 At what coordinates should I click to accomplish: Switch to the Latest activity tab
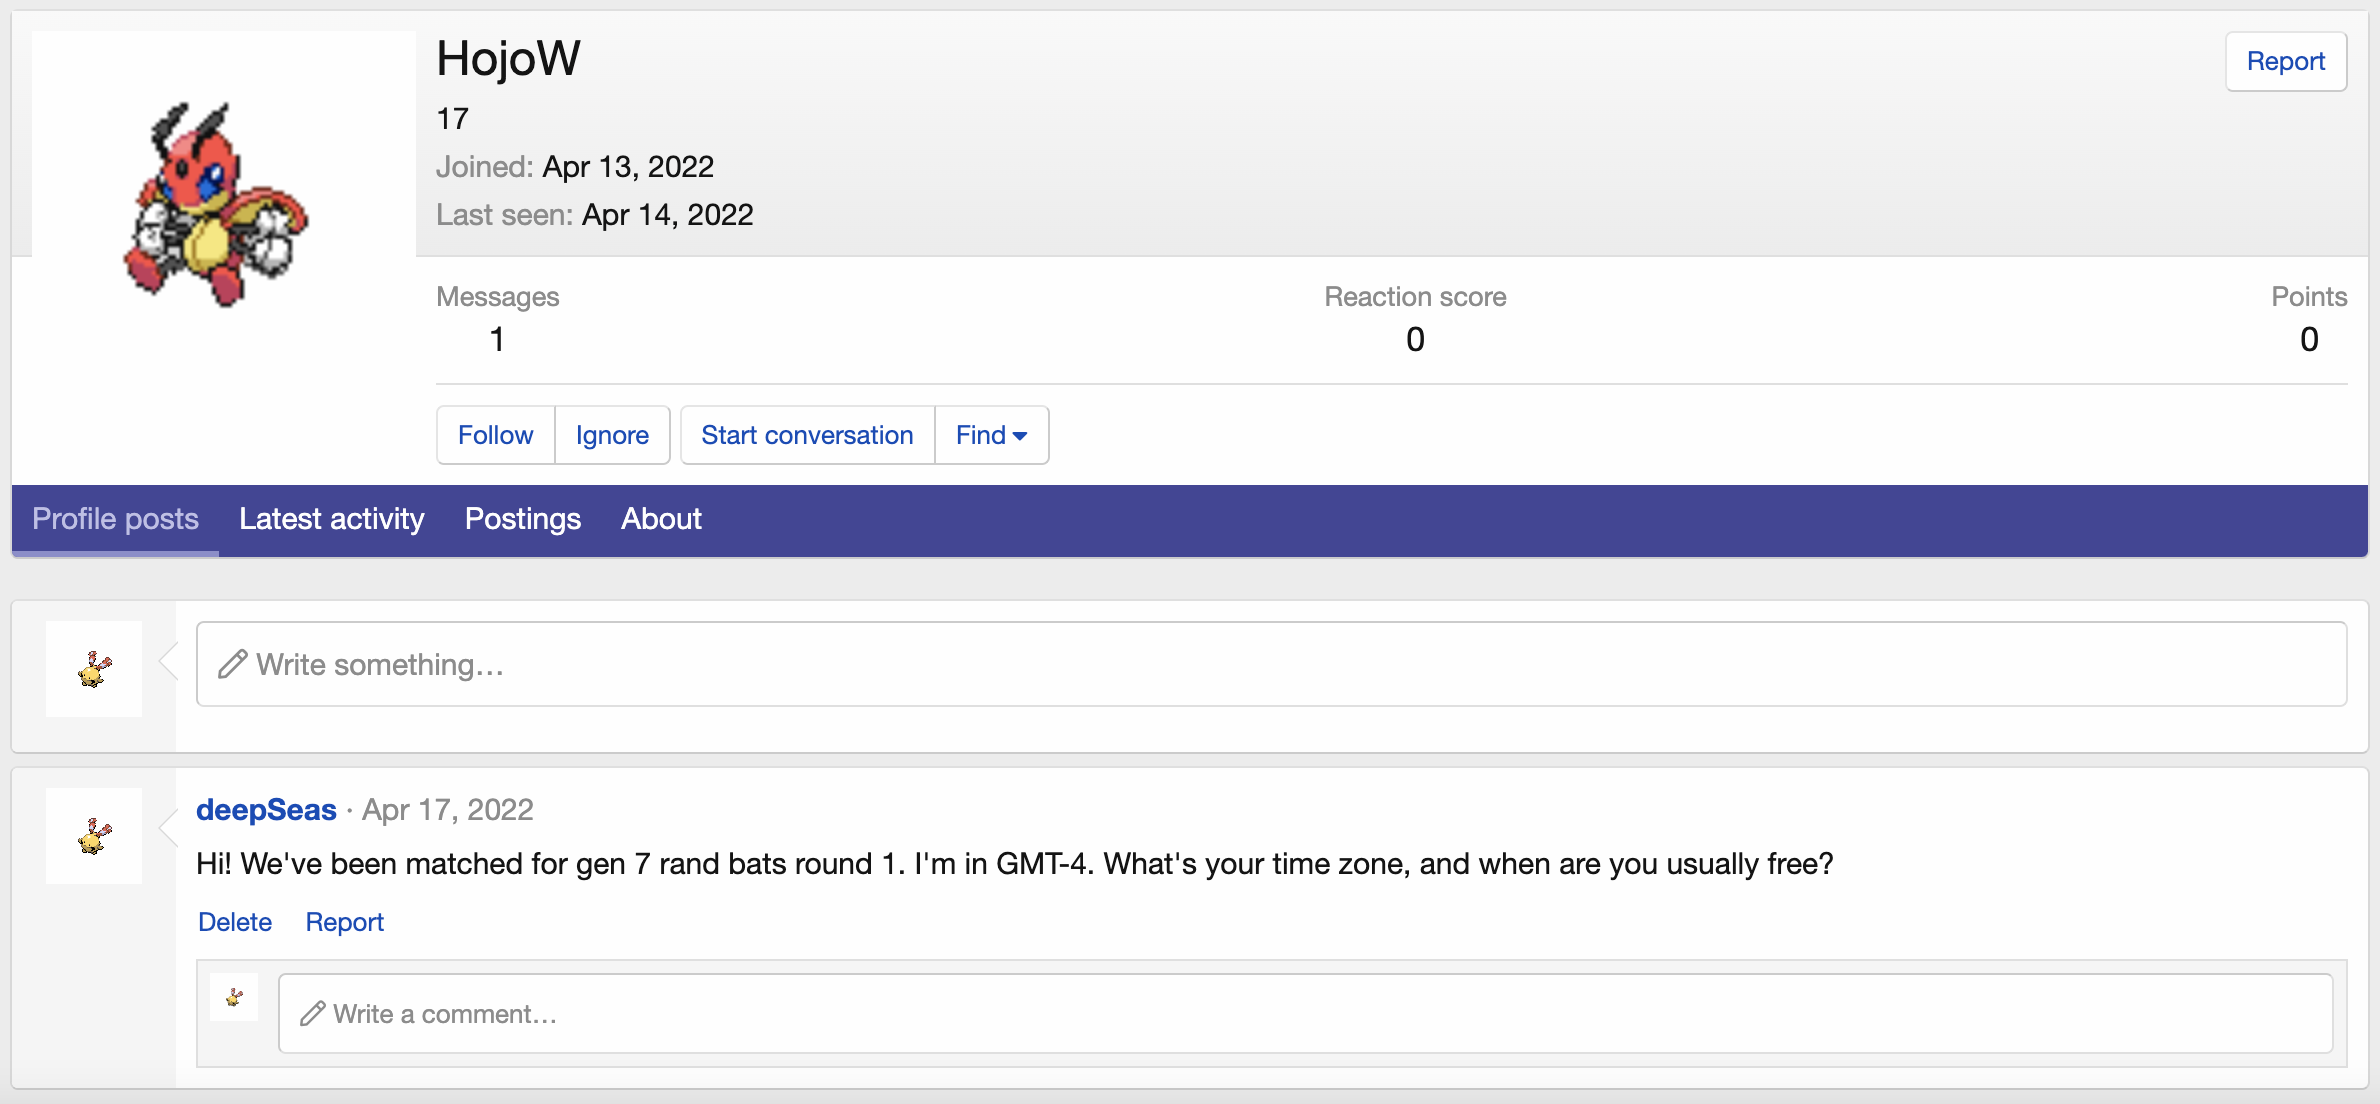pyautogui.click(x=331, y=519)
